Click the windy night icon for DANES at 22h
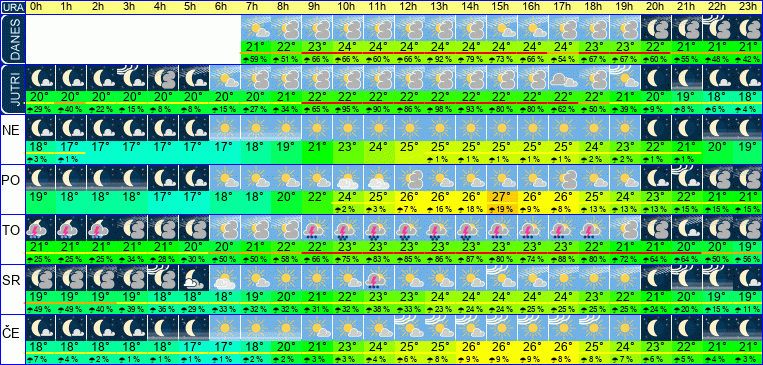The image size is (763, 365). (717, 27)
